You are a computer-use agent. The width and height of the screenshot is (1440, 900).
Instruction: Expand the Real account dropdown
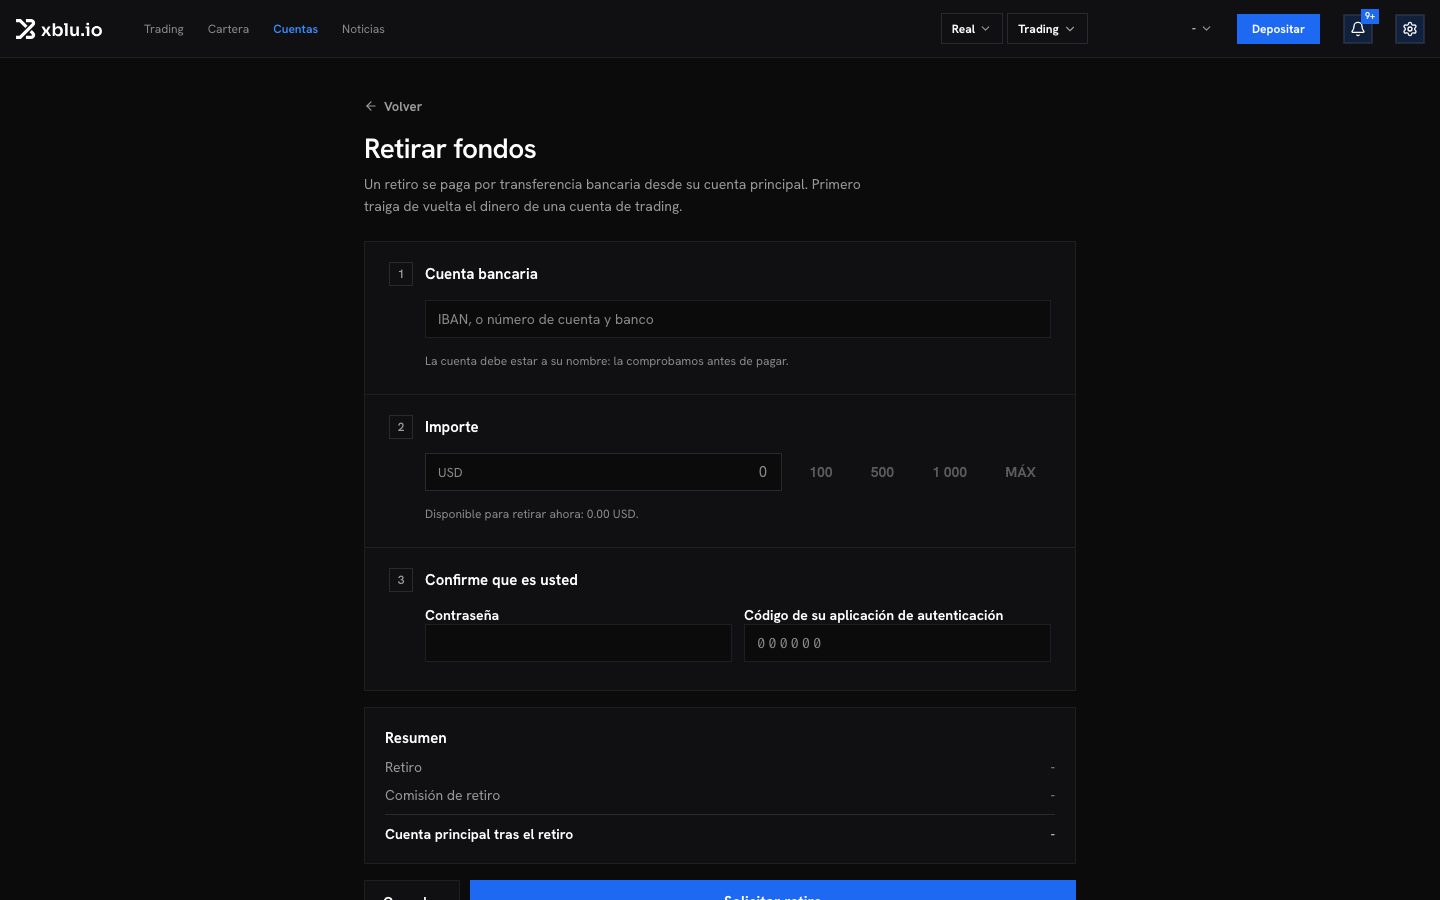click(971, 29)
